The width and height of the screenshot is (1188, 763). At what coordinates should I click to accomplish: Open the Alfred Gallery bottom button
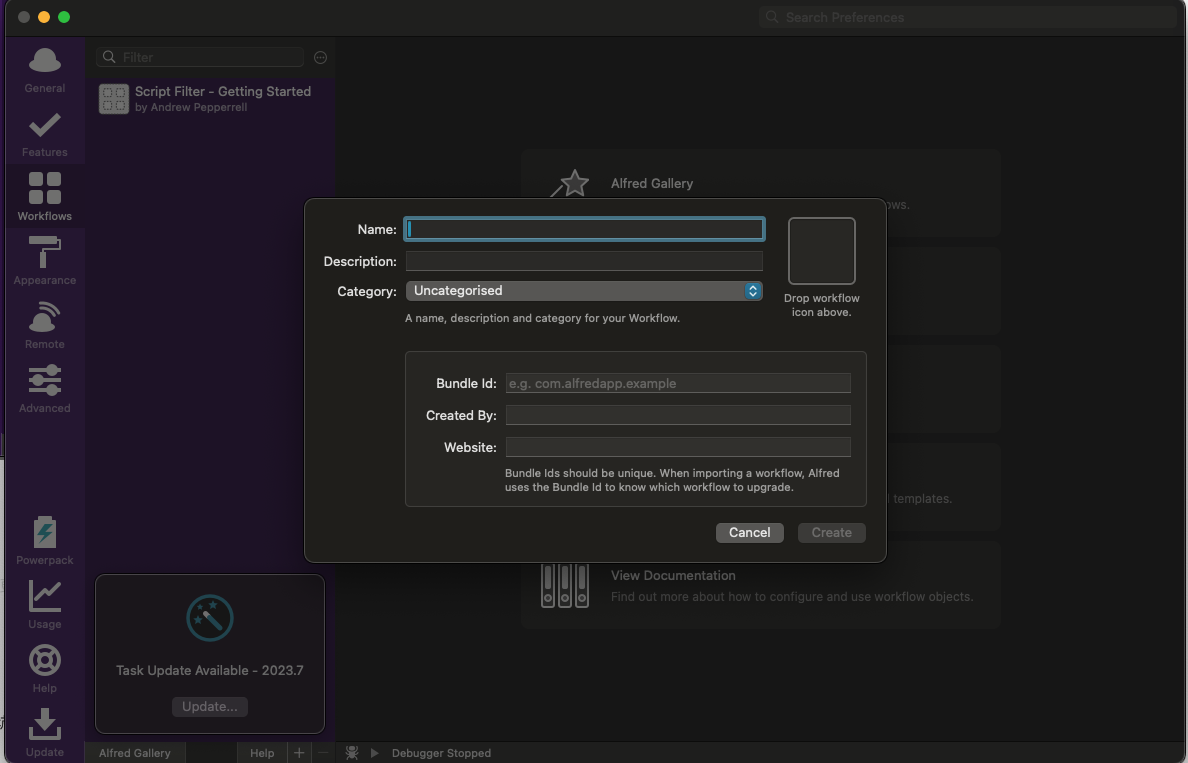[135, 752]
